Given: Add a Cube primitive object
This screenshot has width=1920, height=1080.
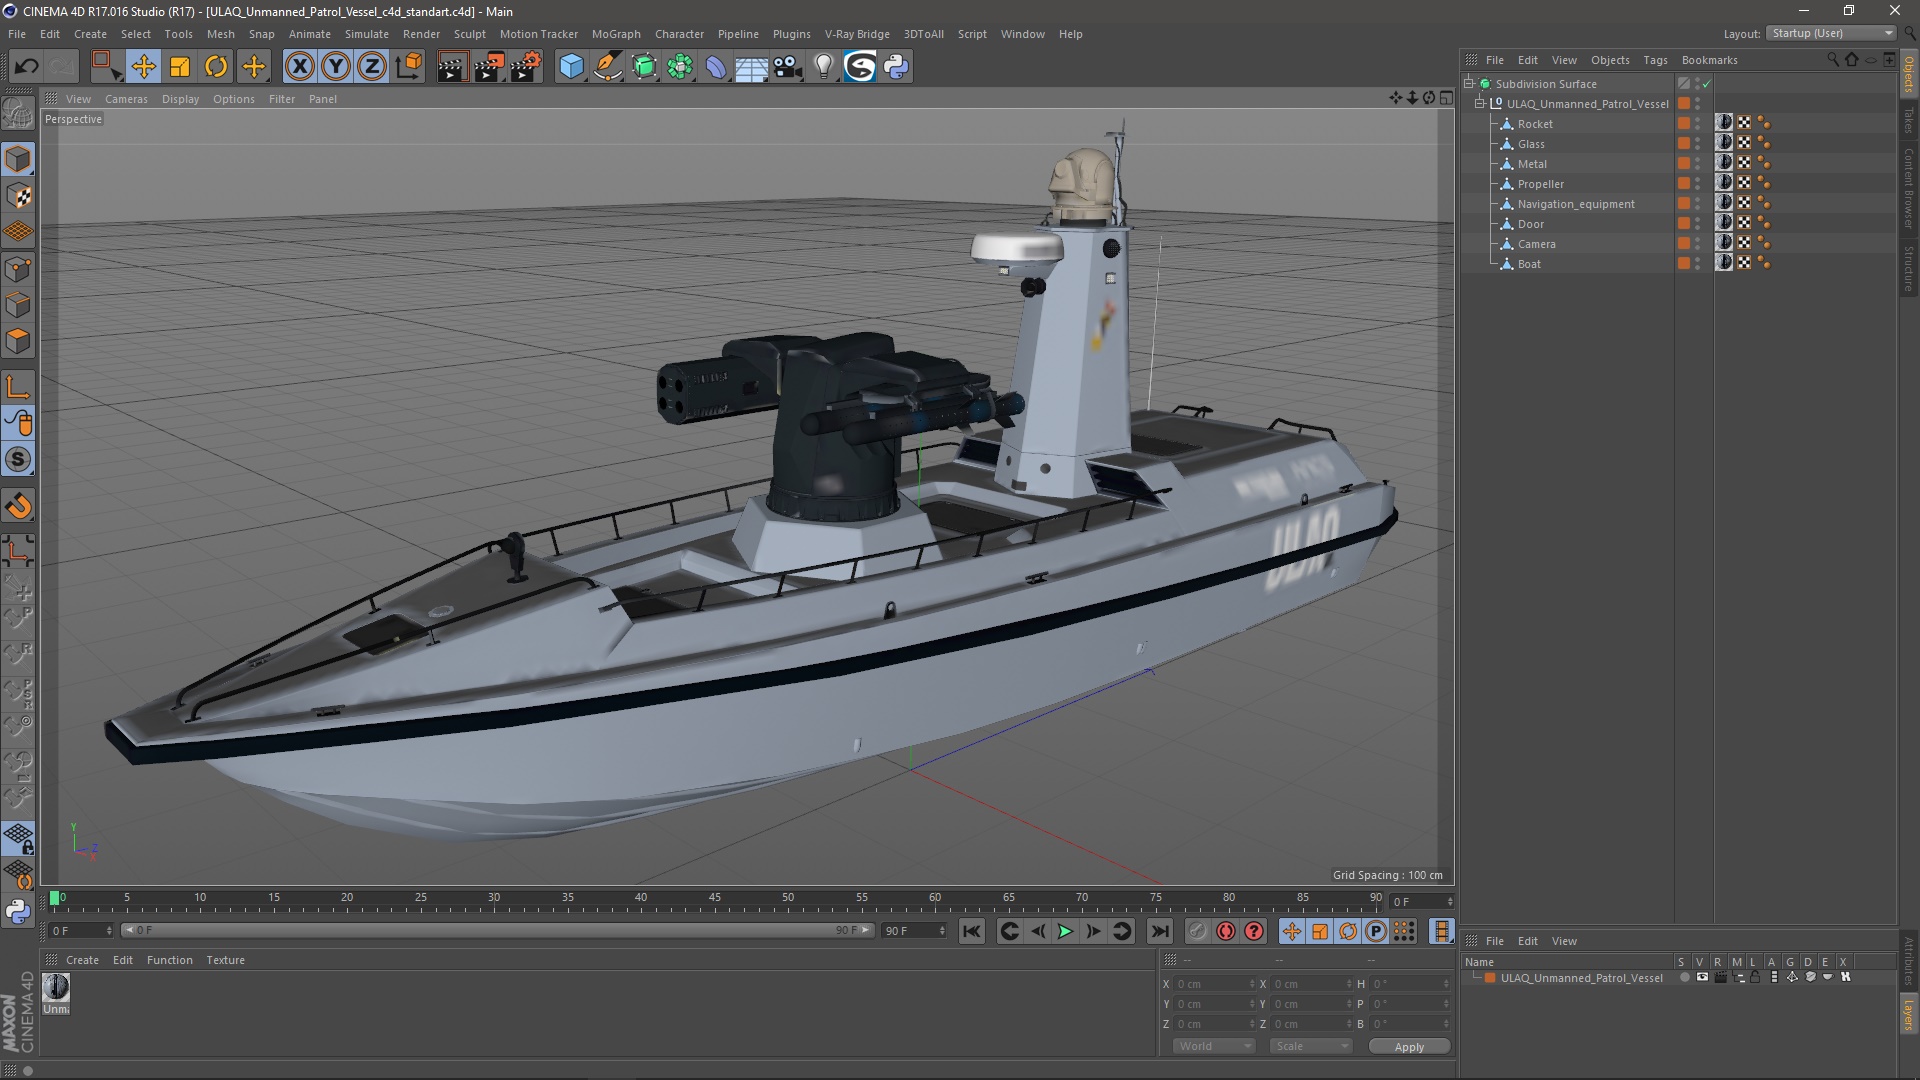Looking at the screenshot, I should 571,67.
